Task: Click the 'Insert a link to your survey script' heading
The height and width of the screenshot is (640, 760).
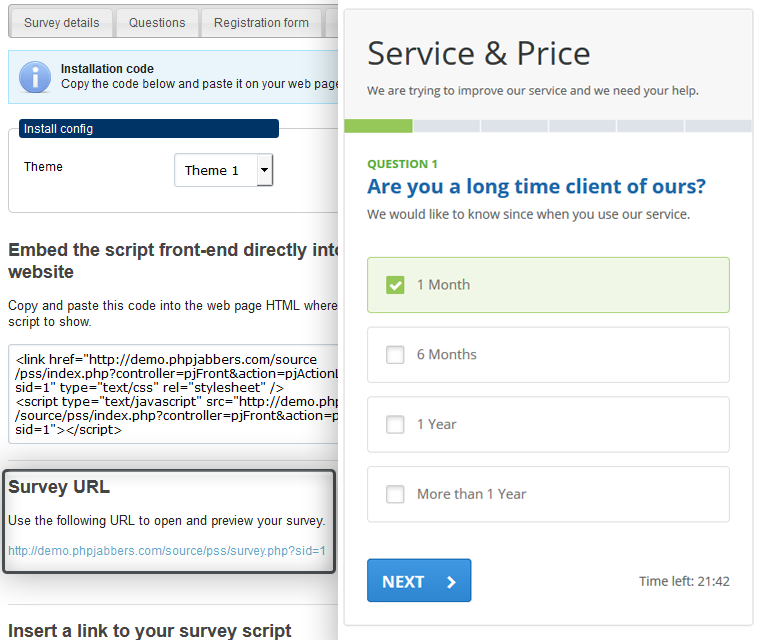Action: click(150, 630)
